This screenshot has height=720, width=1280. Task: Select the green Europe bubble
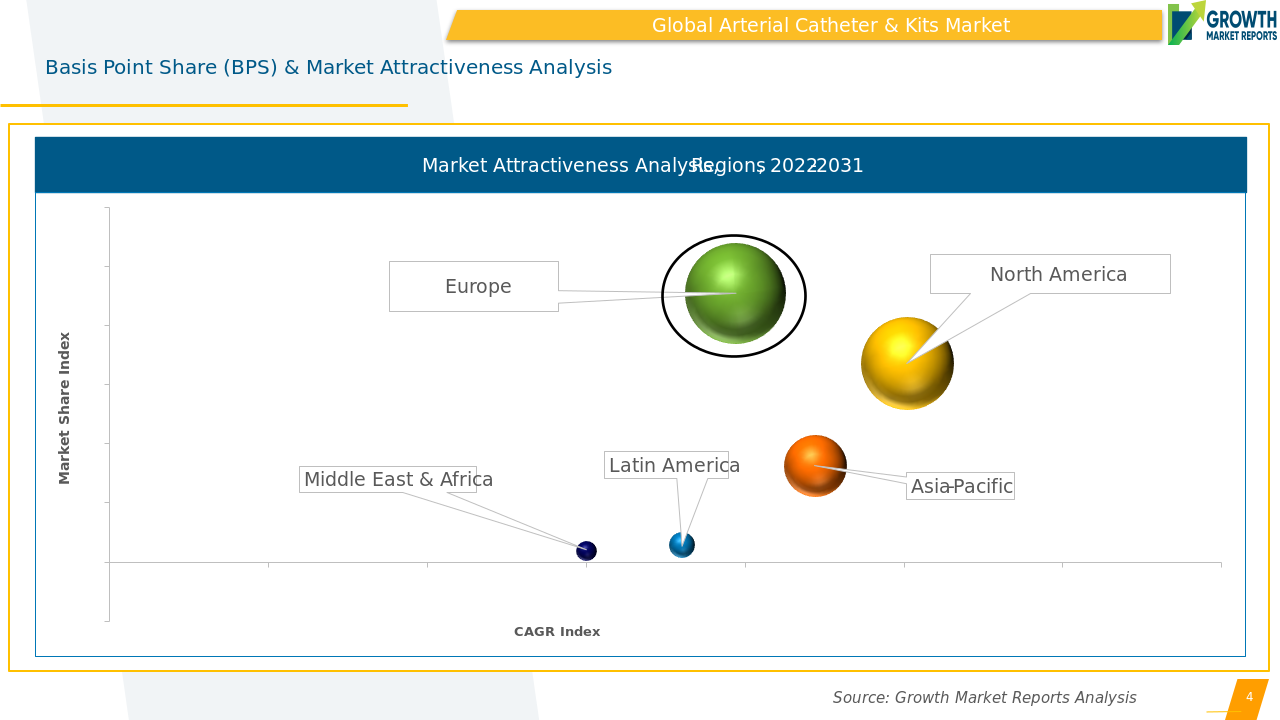pyautogui.click(x=735, y=293)
